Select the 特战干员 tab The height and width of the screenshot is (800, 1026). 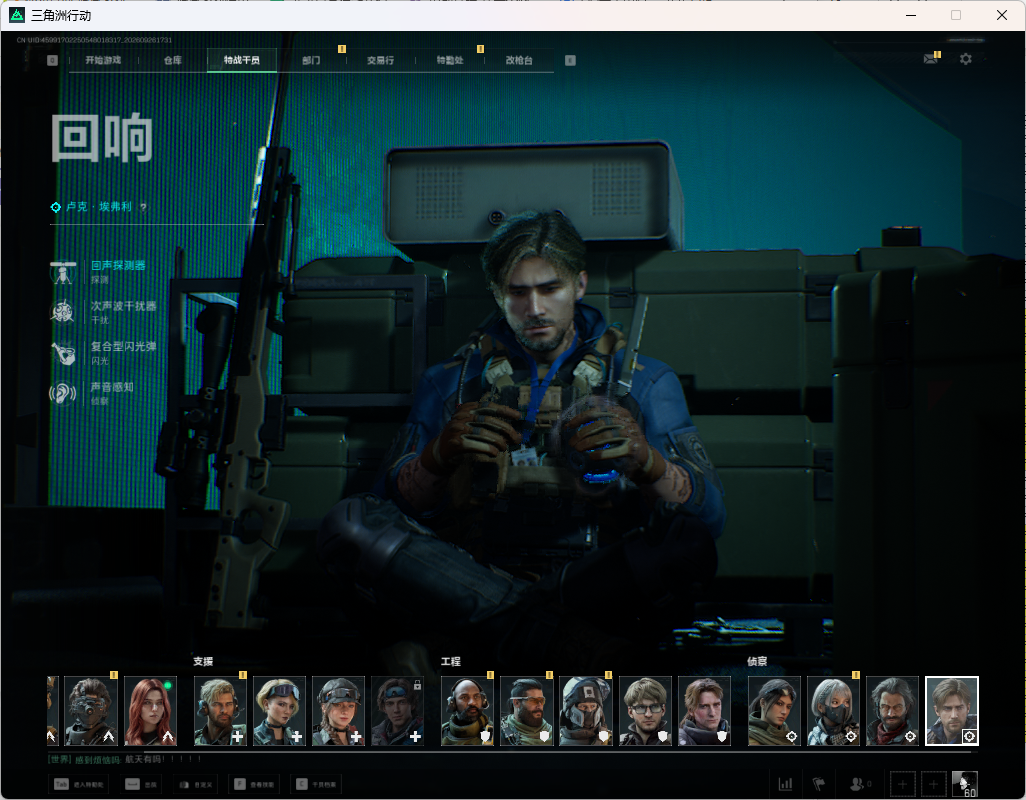point(241,60)
